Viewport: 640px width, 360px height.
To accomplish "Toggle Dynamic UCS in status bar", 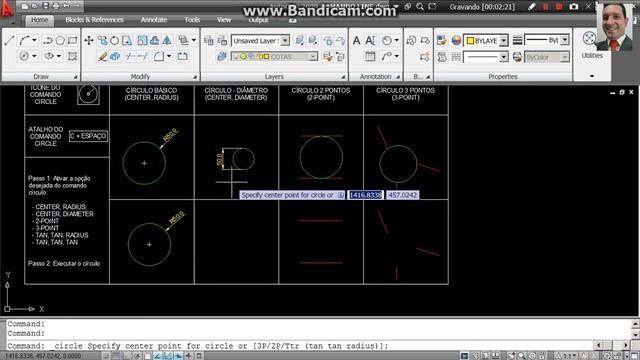I will tap(168, 356).
